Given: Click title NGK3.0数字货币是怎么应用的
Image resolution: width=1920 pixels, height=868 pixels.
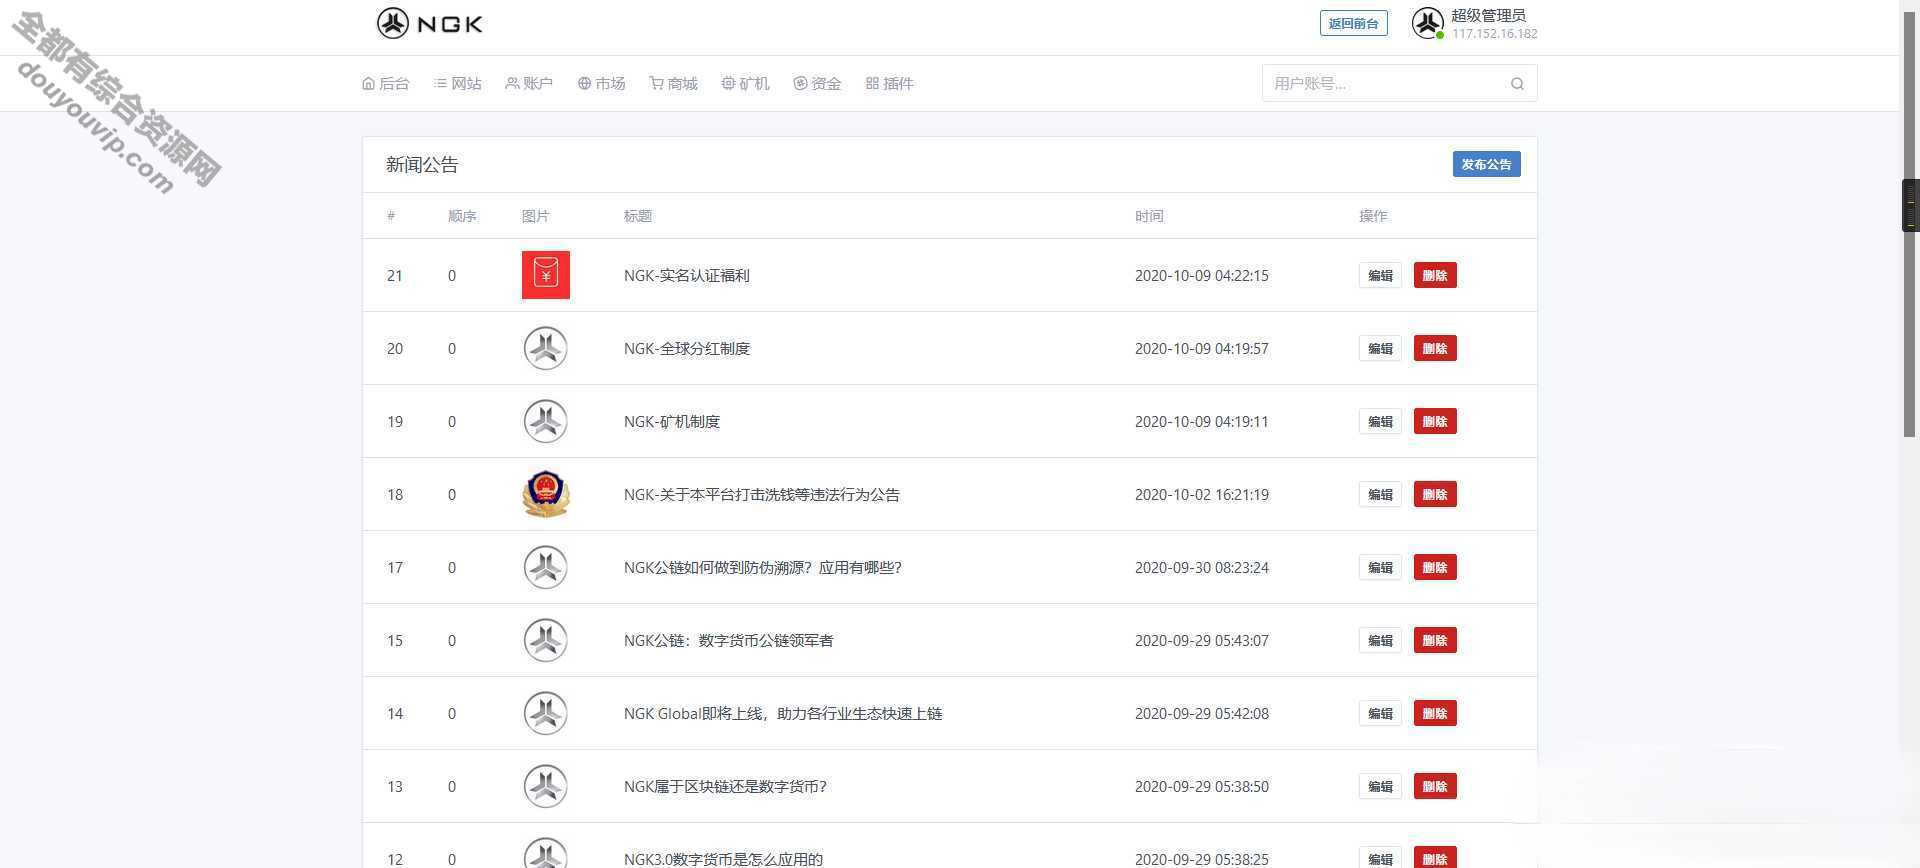Looking at the screenshot, I should [x=723, y=858].
